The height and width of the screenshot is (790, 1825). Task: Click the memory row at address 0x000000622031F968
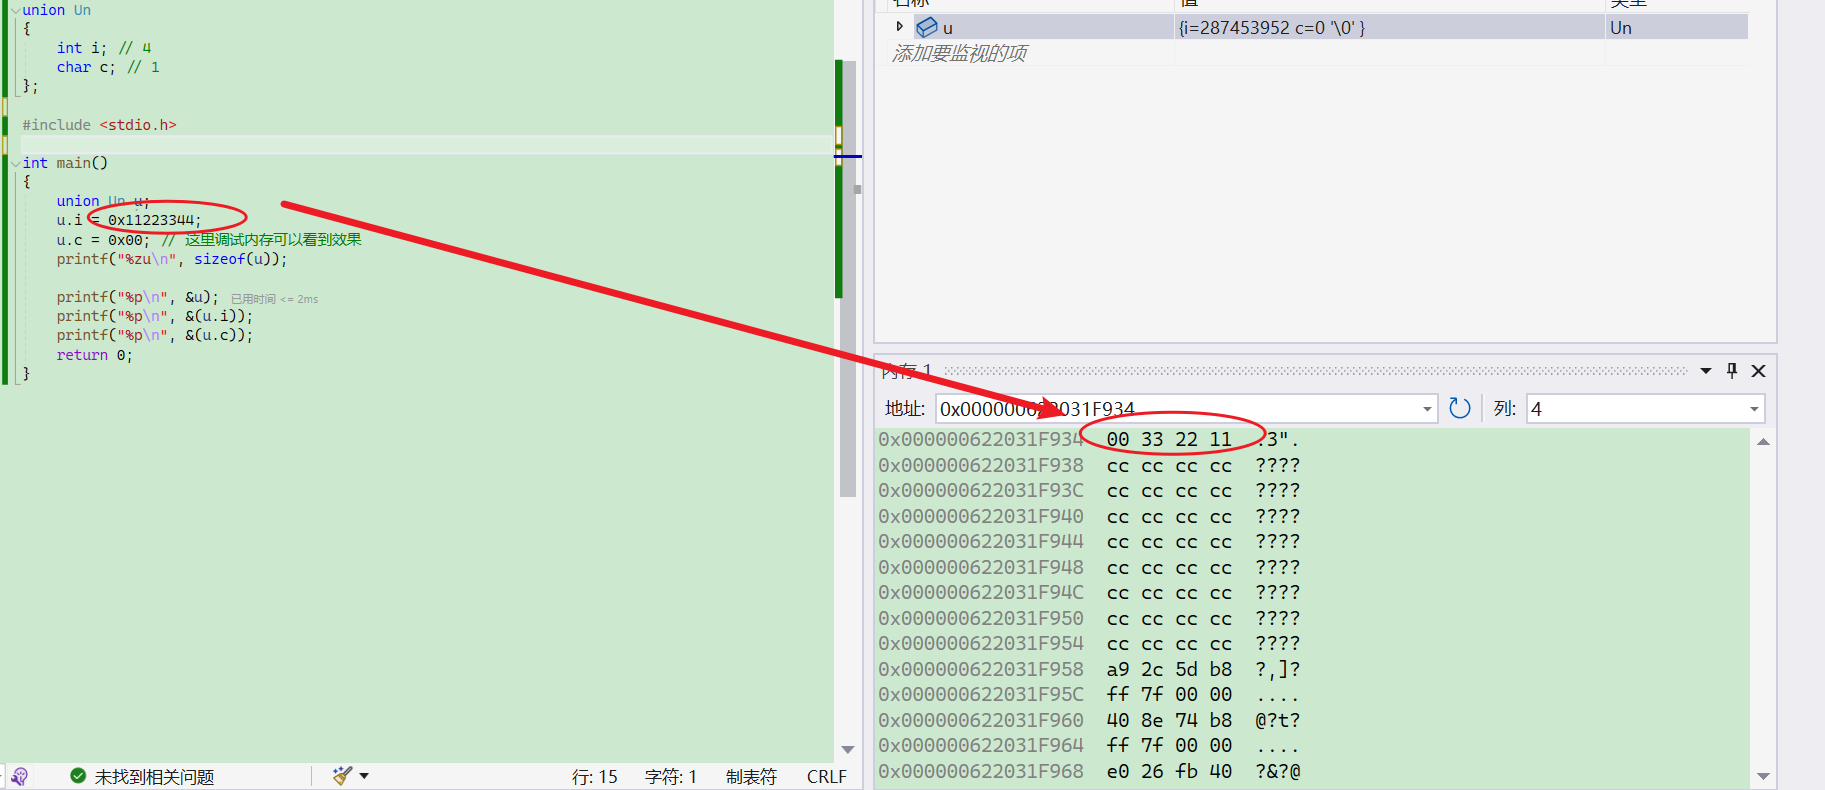(x=1089, y=771)
